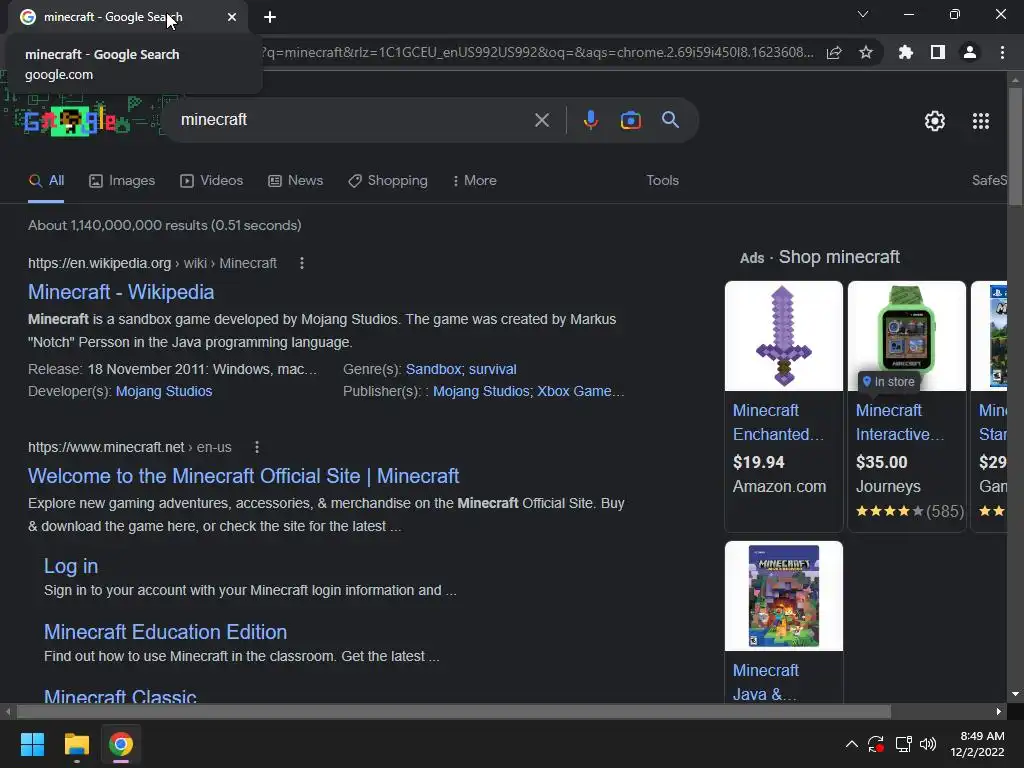Open the tab search chevron
Viewport: 1024px width, 768px height.
863,14
